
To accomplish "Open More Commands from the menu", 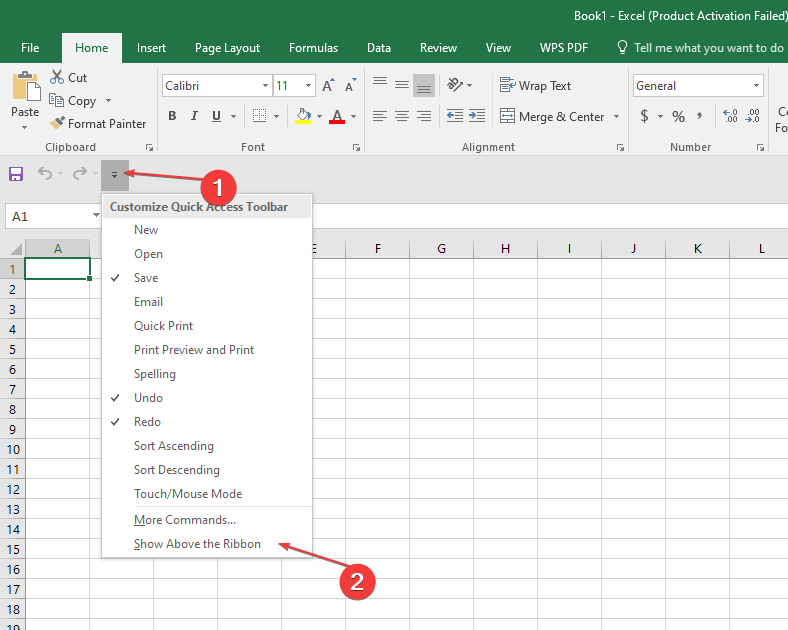I will point(185,520).
